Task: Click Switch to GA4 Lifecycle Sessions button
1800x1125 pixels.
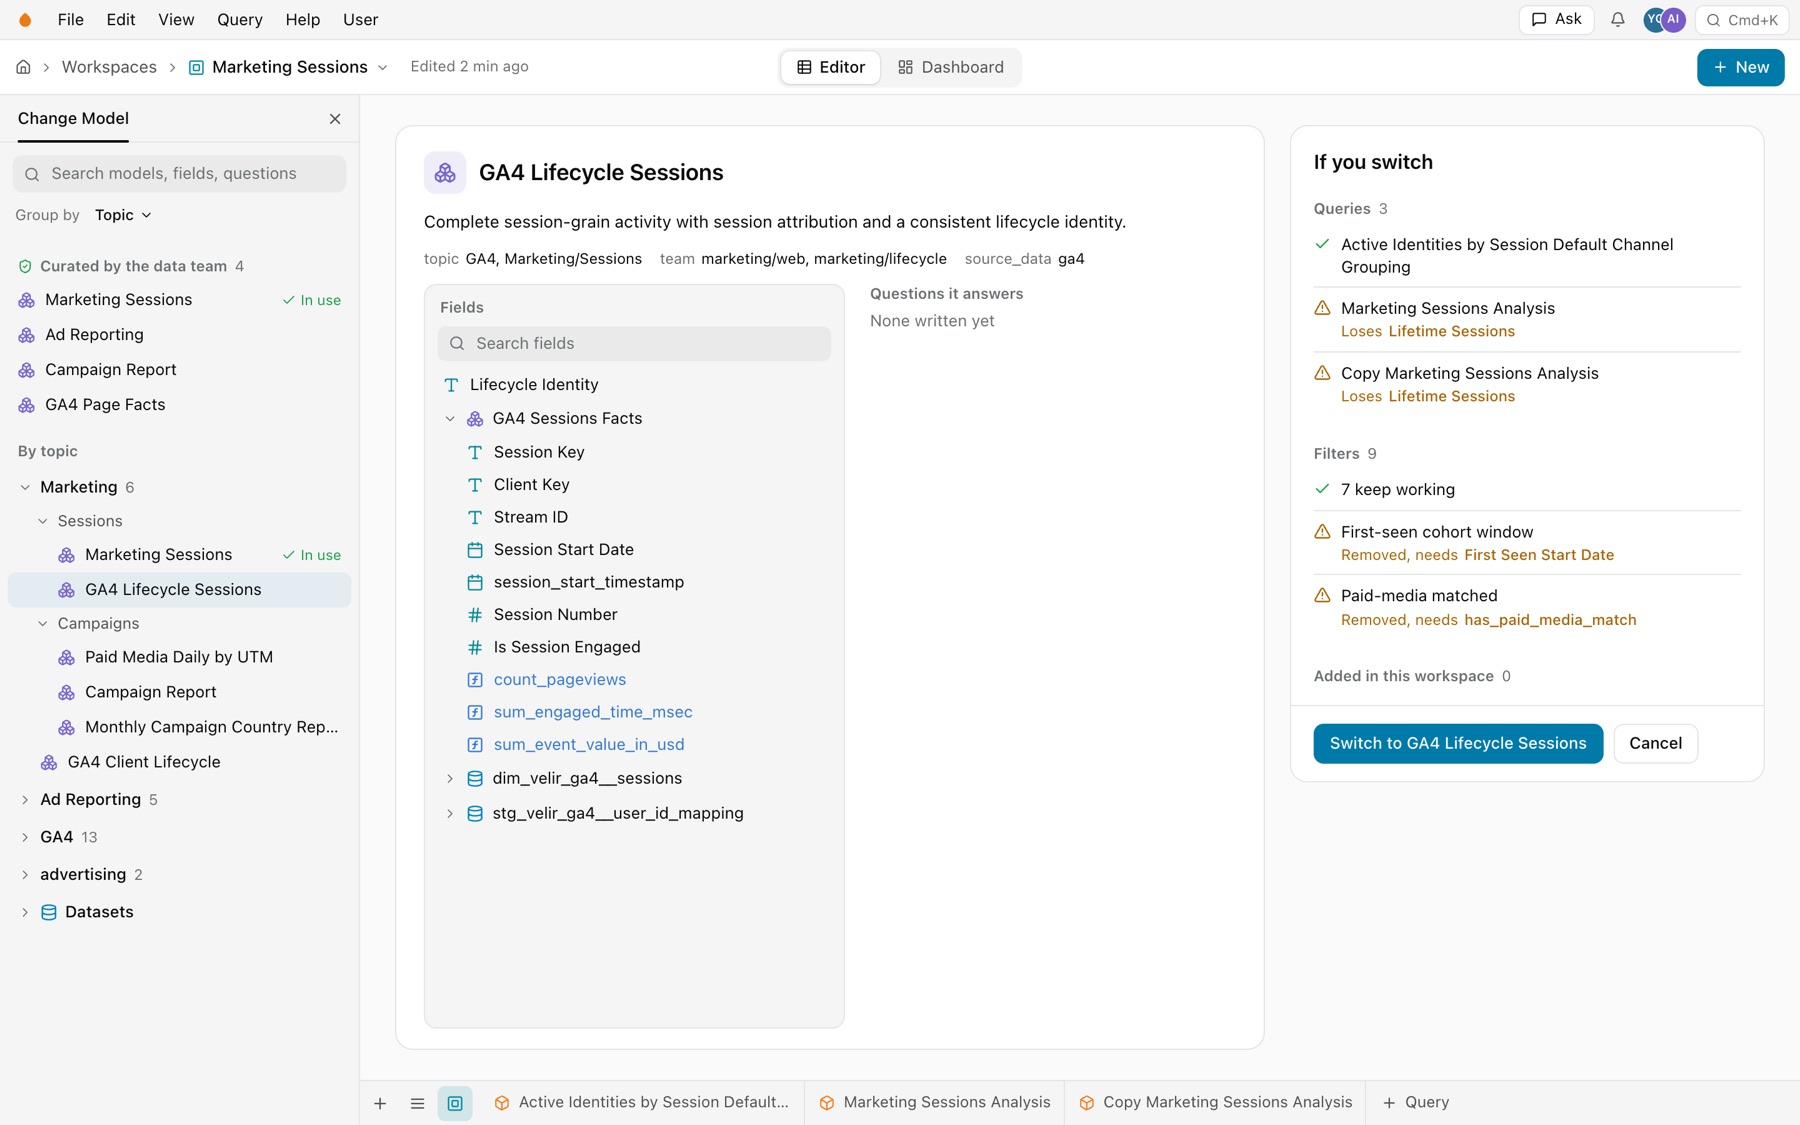Action: (1457, 743)
